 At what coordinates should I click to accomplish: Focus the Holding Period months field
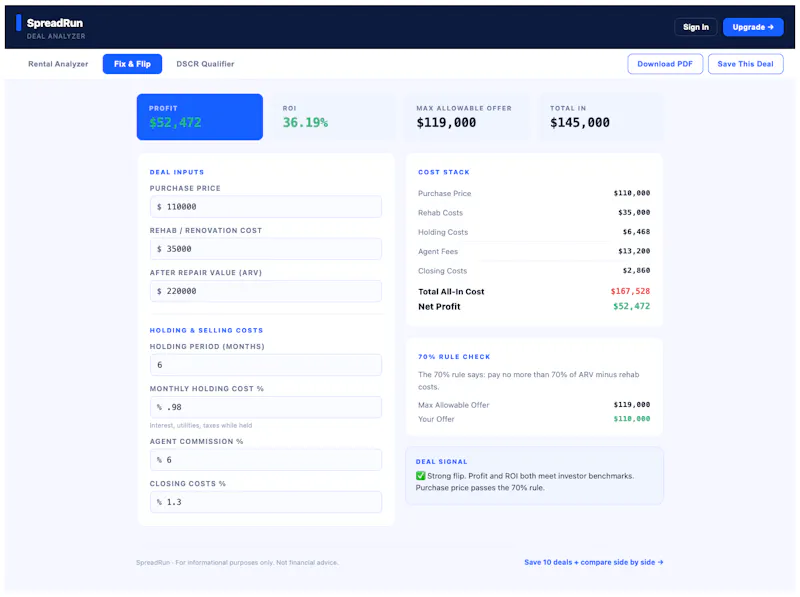tap(265, 365)
